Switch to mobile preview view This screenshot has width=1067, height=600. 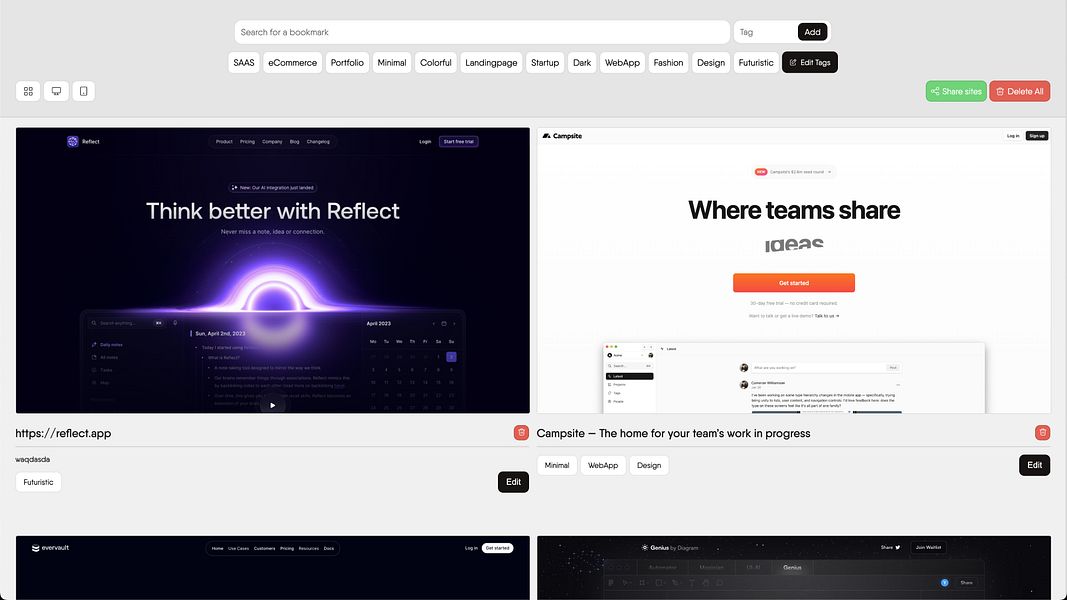coord(84,91)
